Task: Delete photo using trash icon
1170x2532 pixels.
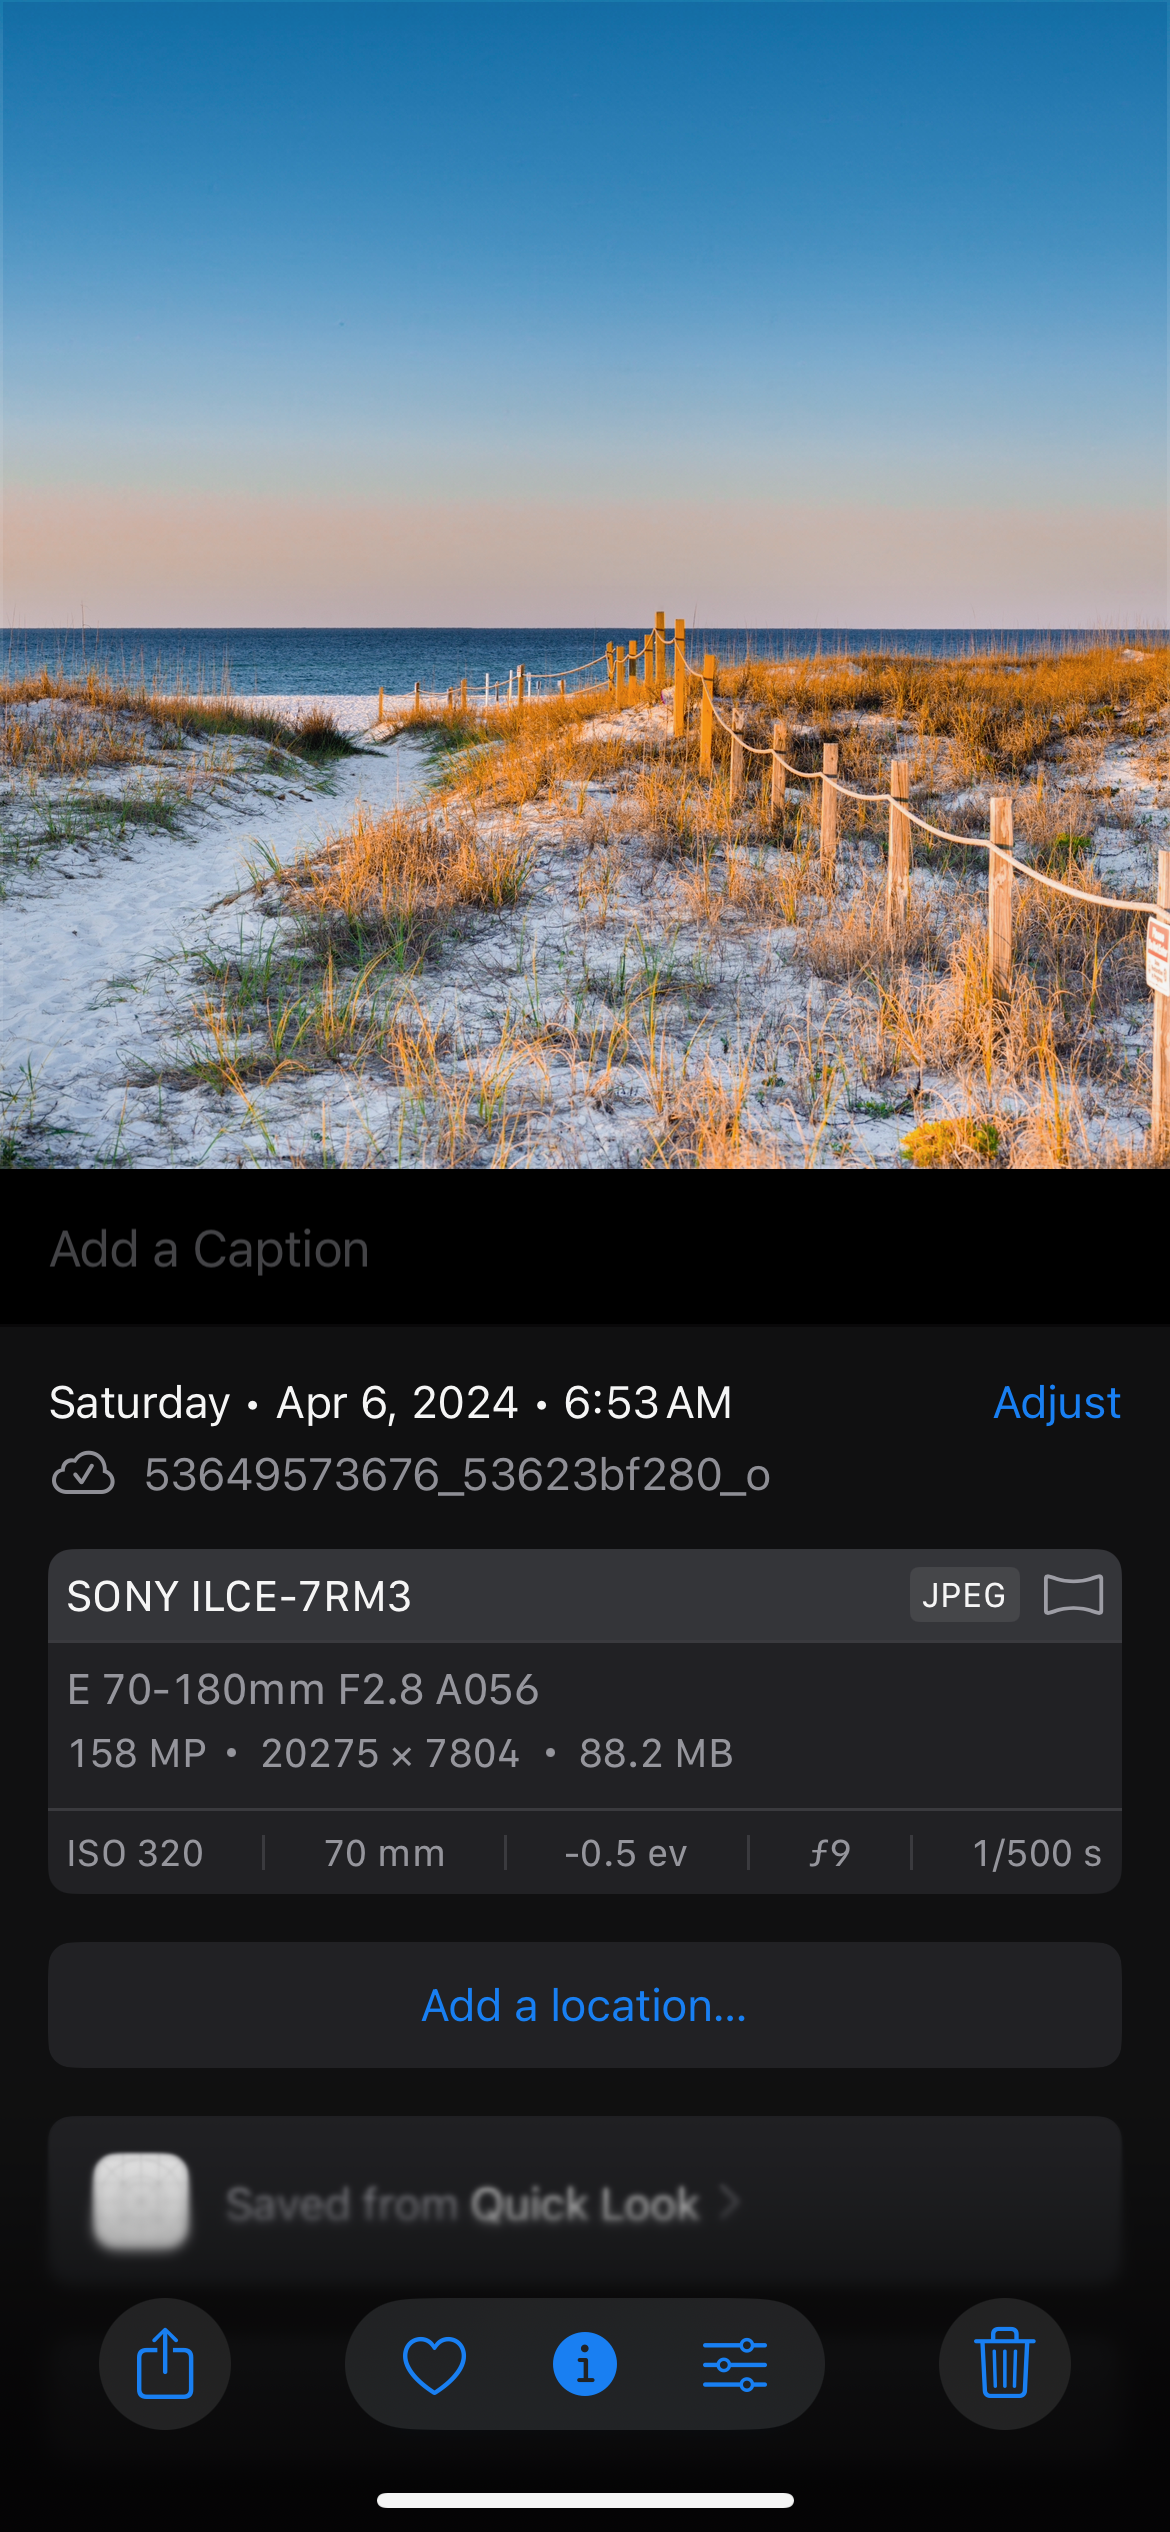Action: point(1005,2364)
